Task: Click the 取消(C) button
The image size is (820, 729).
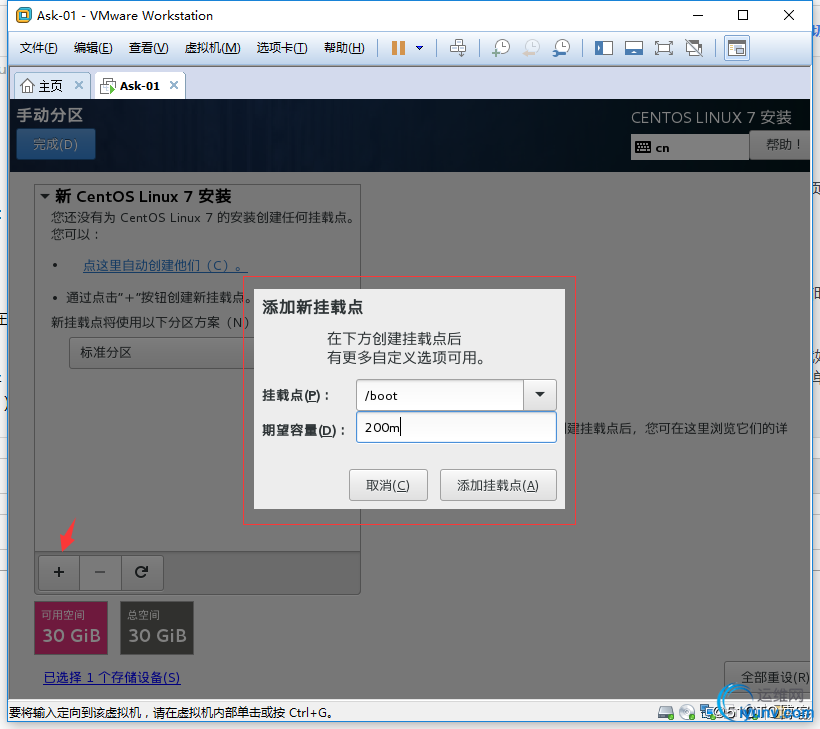Action: [388, 485]
